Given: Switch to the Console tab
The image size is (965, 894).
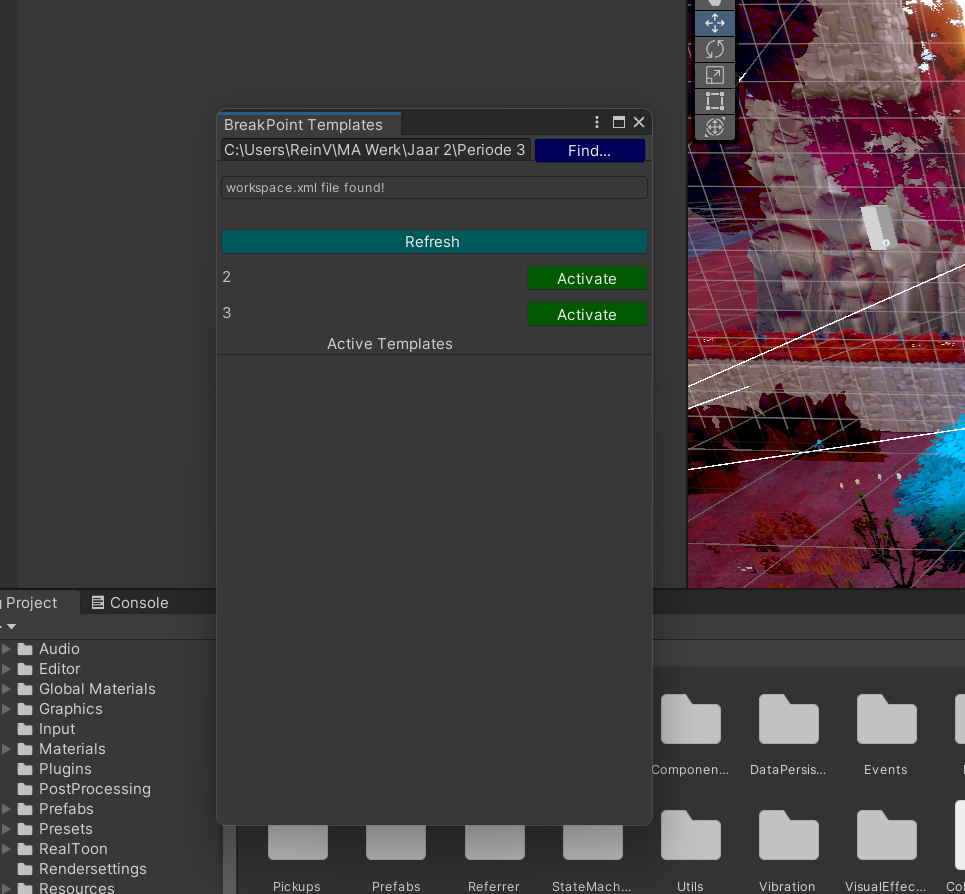Looking at the screenshot, I should (130, 602).
